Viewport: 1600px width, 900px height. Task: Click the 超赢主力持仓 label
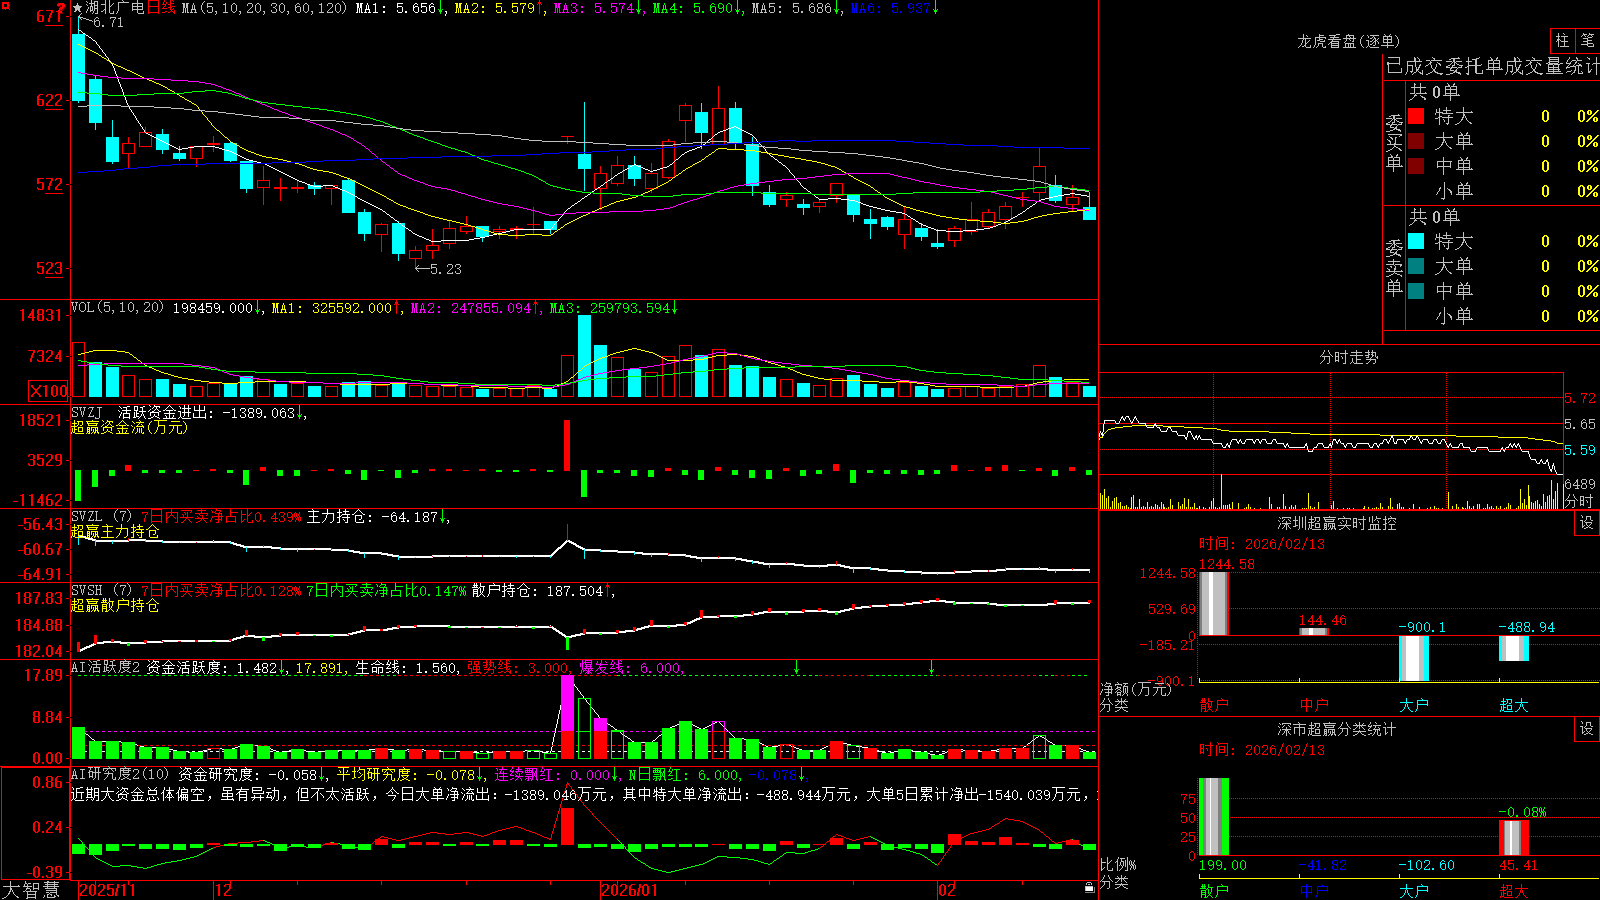coord(115,531)
